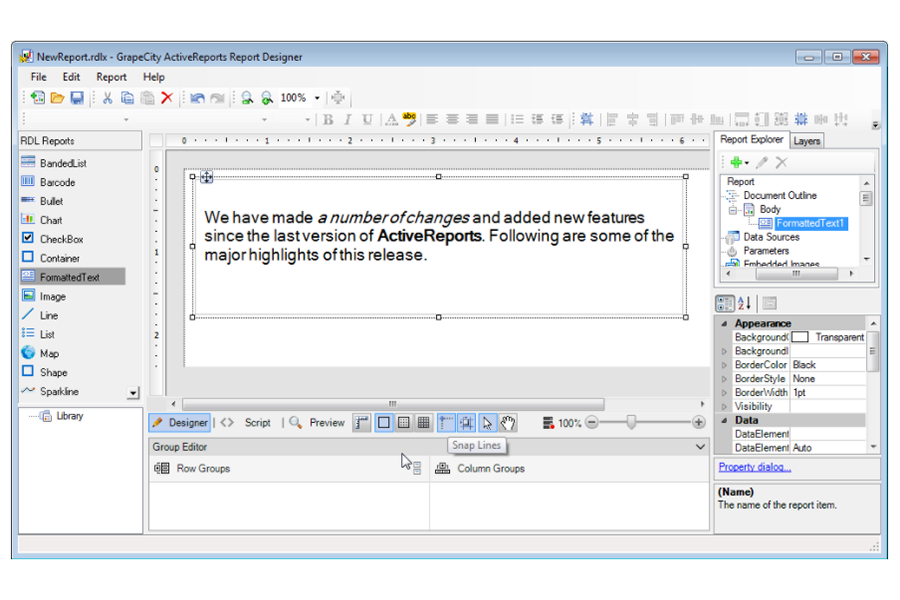Viewport: 900px width, 600px height.
Task: Select FormattedText1 in Report Explorer
Action: coord(810,223)
